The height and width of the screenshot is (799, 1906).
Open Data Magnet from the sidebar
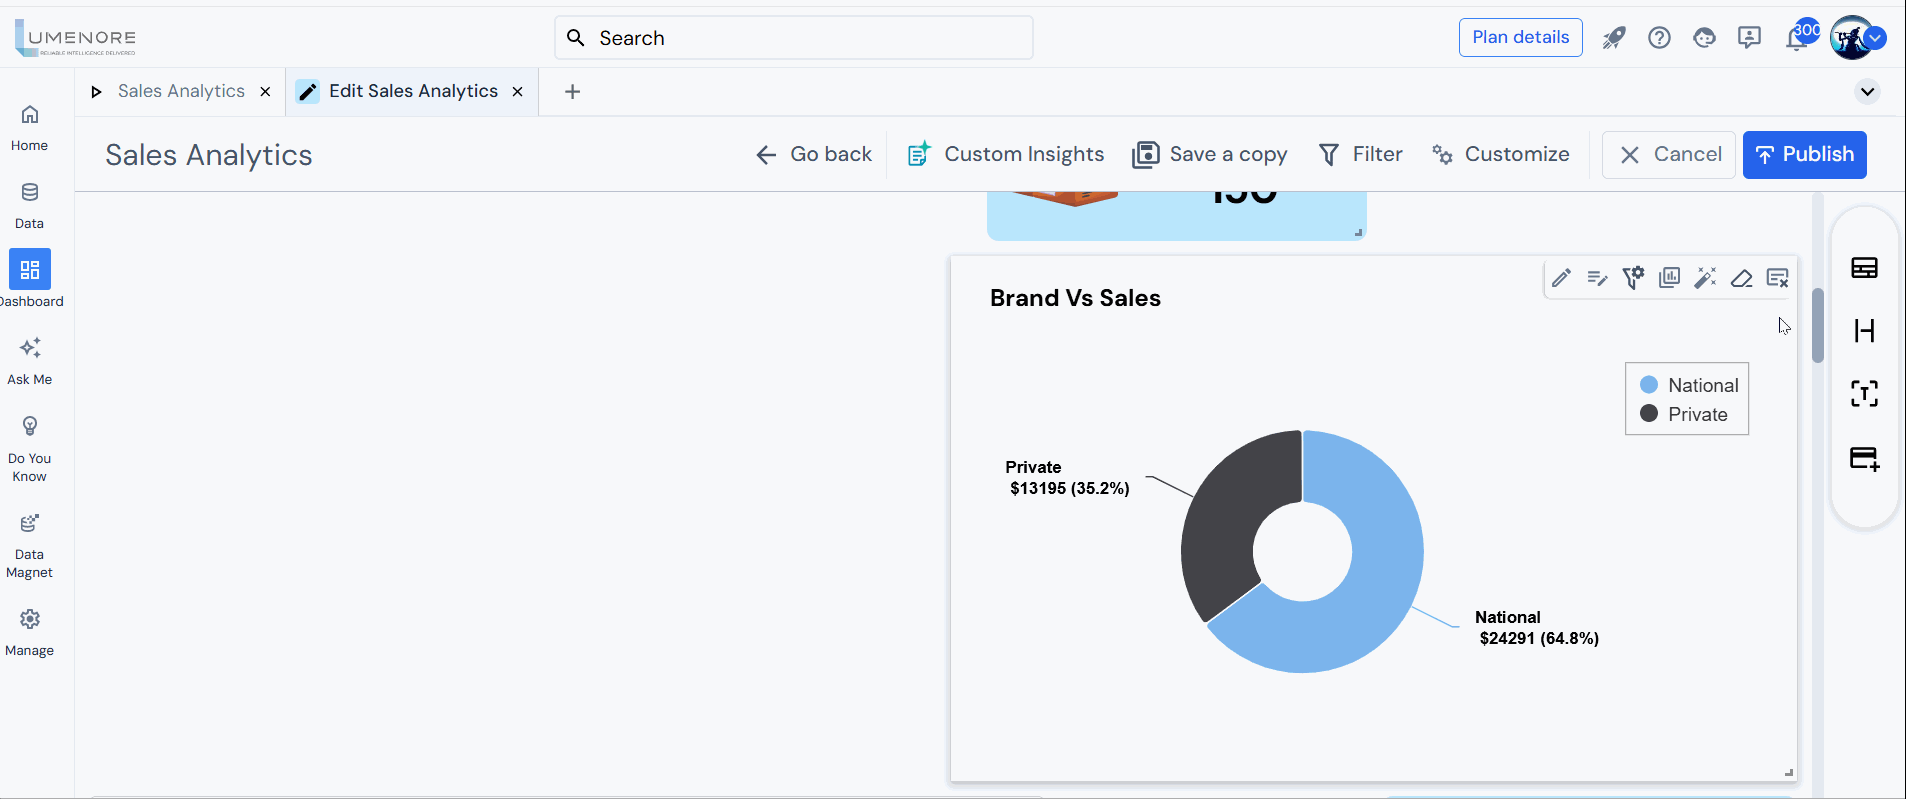coord(30,545)
